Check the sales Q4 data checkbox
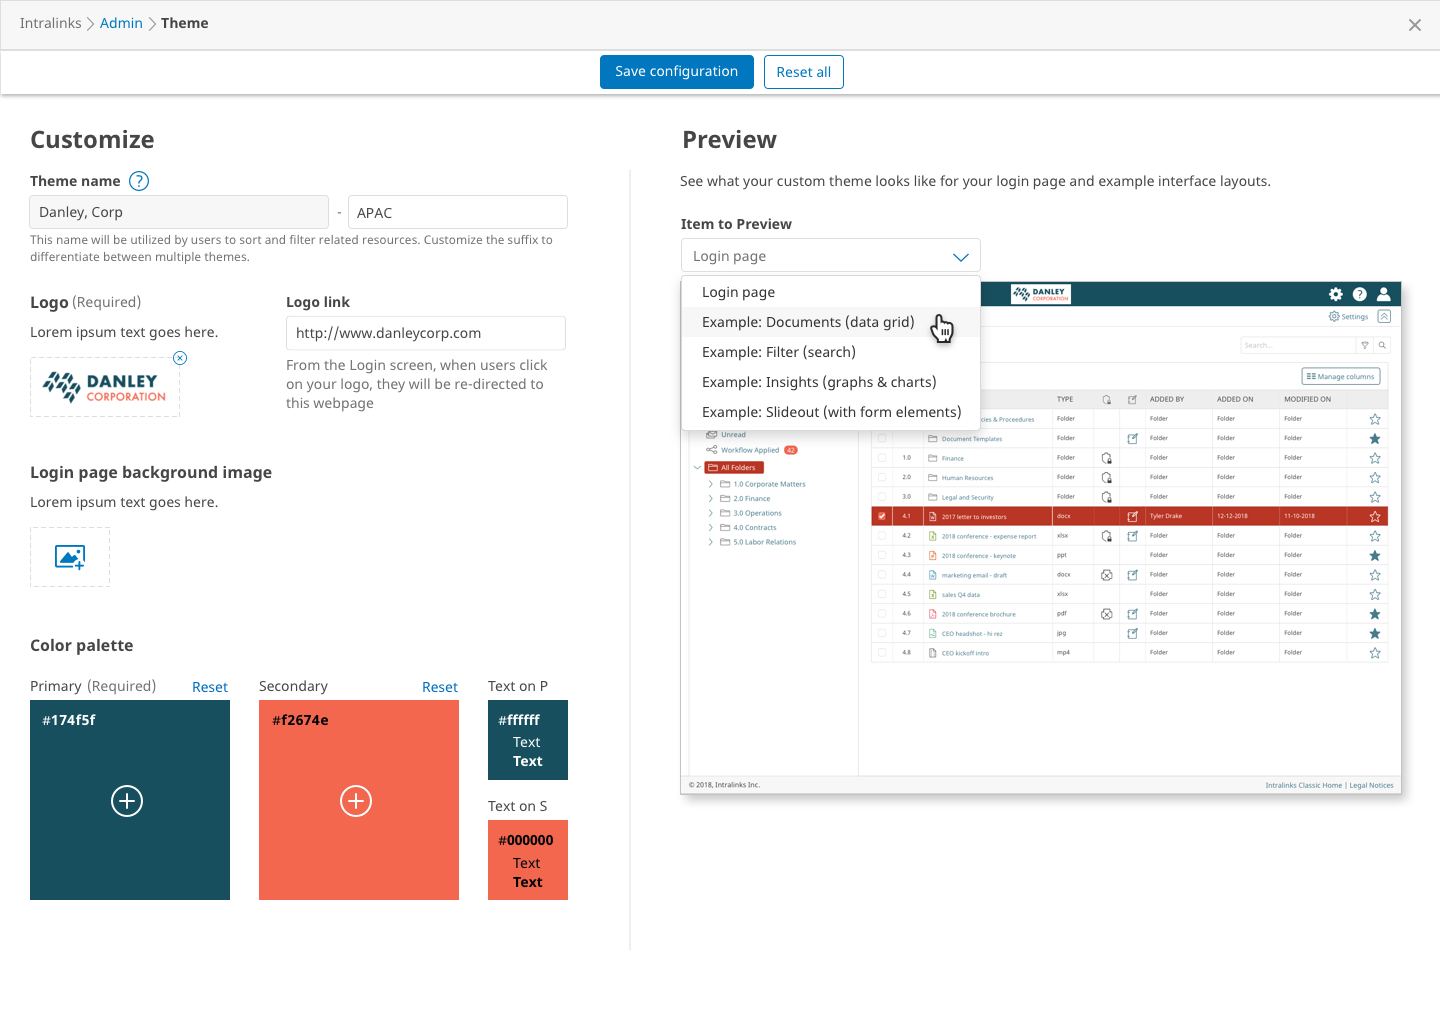The width and height of the screenshot is (1440, 1024). (x=881, y=595)
